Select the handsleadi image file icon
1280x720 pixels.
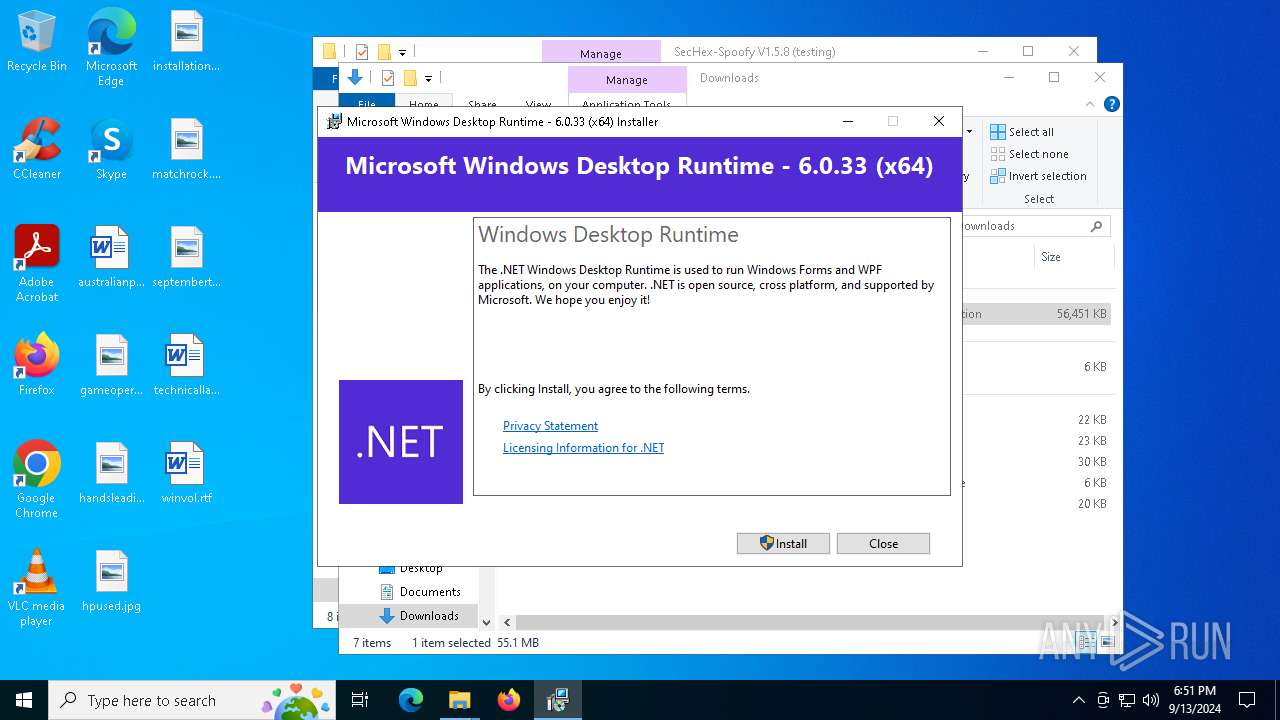pyautogui.click(x=111, y=473)
